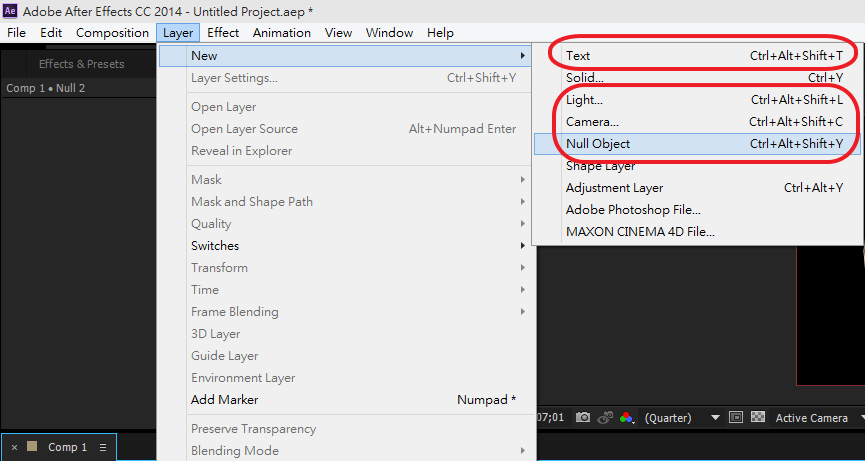
Task: Open the Quarter resolution dropdown
Action: click(682, 417)
